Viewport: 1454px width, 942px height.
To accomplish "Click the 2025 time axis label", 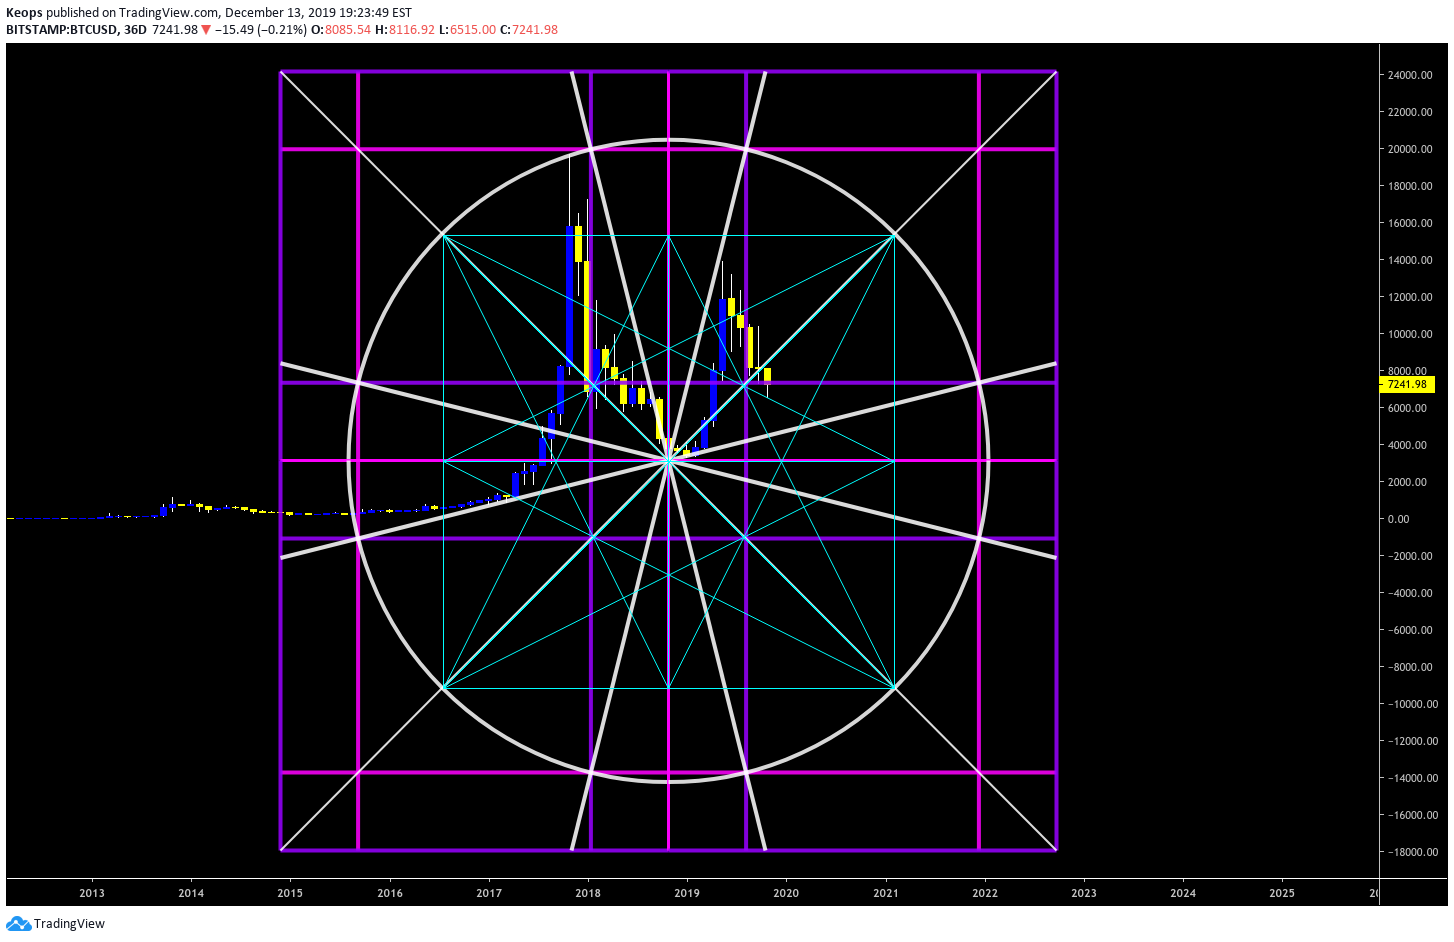I will (1282, 893).
